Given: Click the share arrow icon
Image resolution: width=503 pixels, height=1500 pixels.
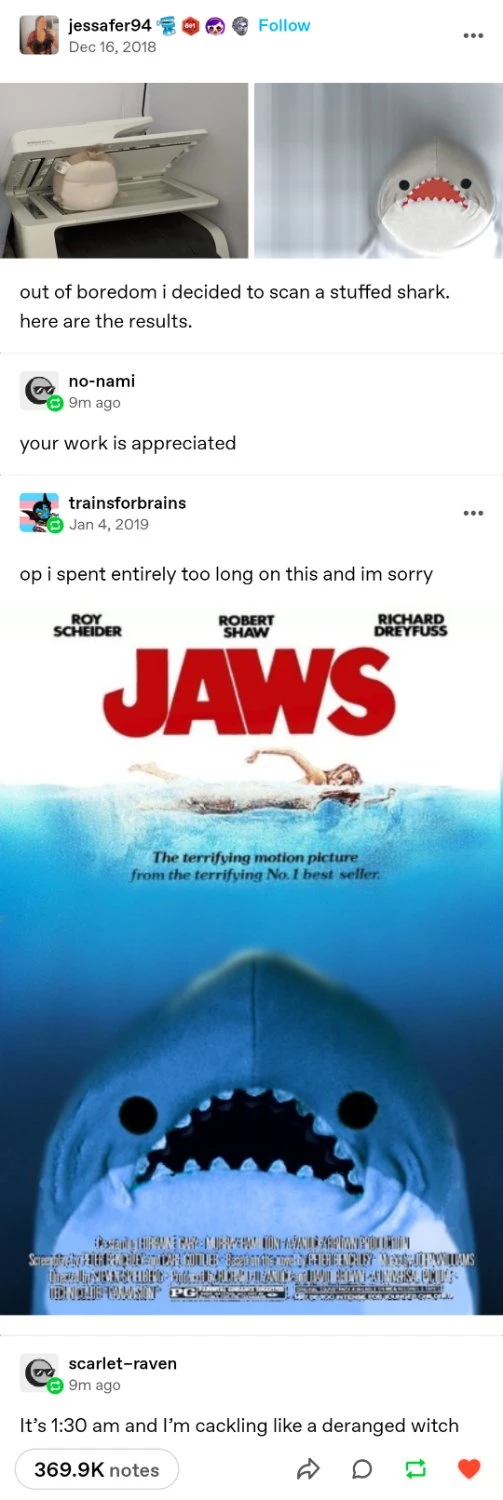Looking at the screenshot, I should point(308,1469).
